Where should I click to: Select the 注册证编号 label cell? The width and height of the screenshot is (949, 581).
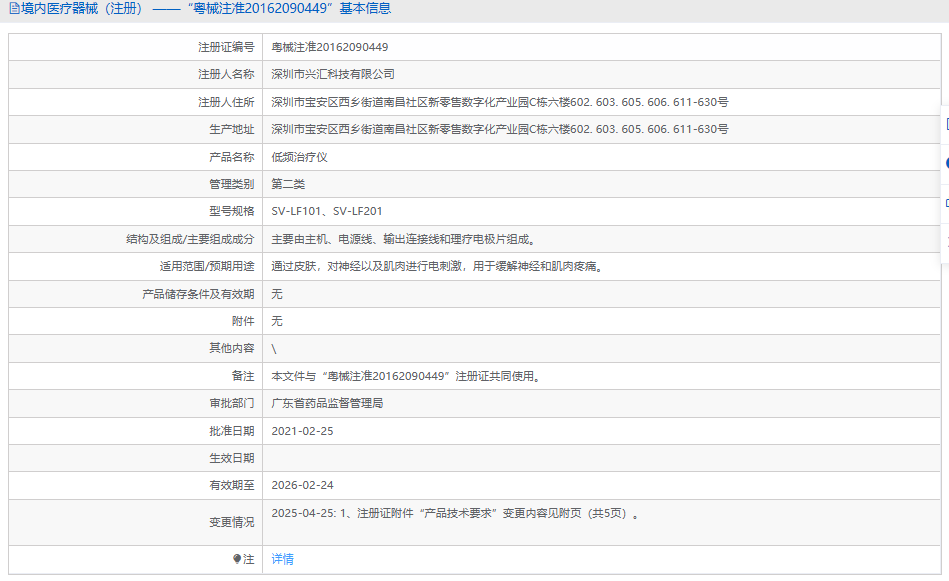[x=226, y=47]
